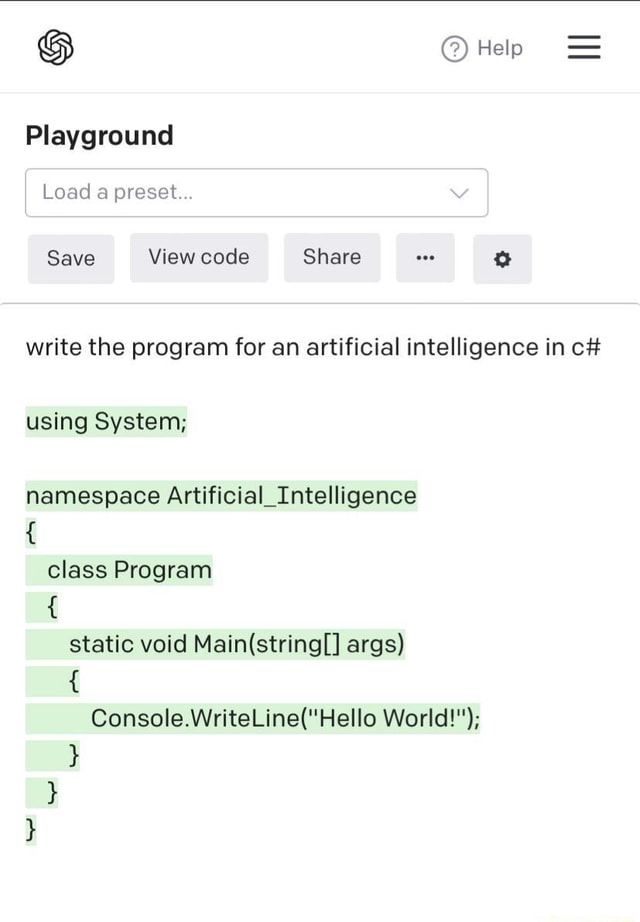
Task: Click the static void Main line
Action: (x=236, y=644)
